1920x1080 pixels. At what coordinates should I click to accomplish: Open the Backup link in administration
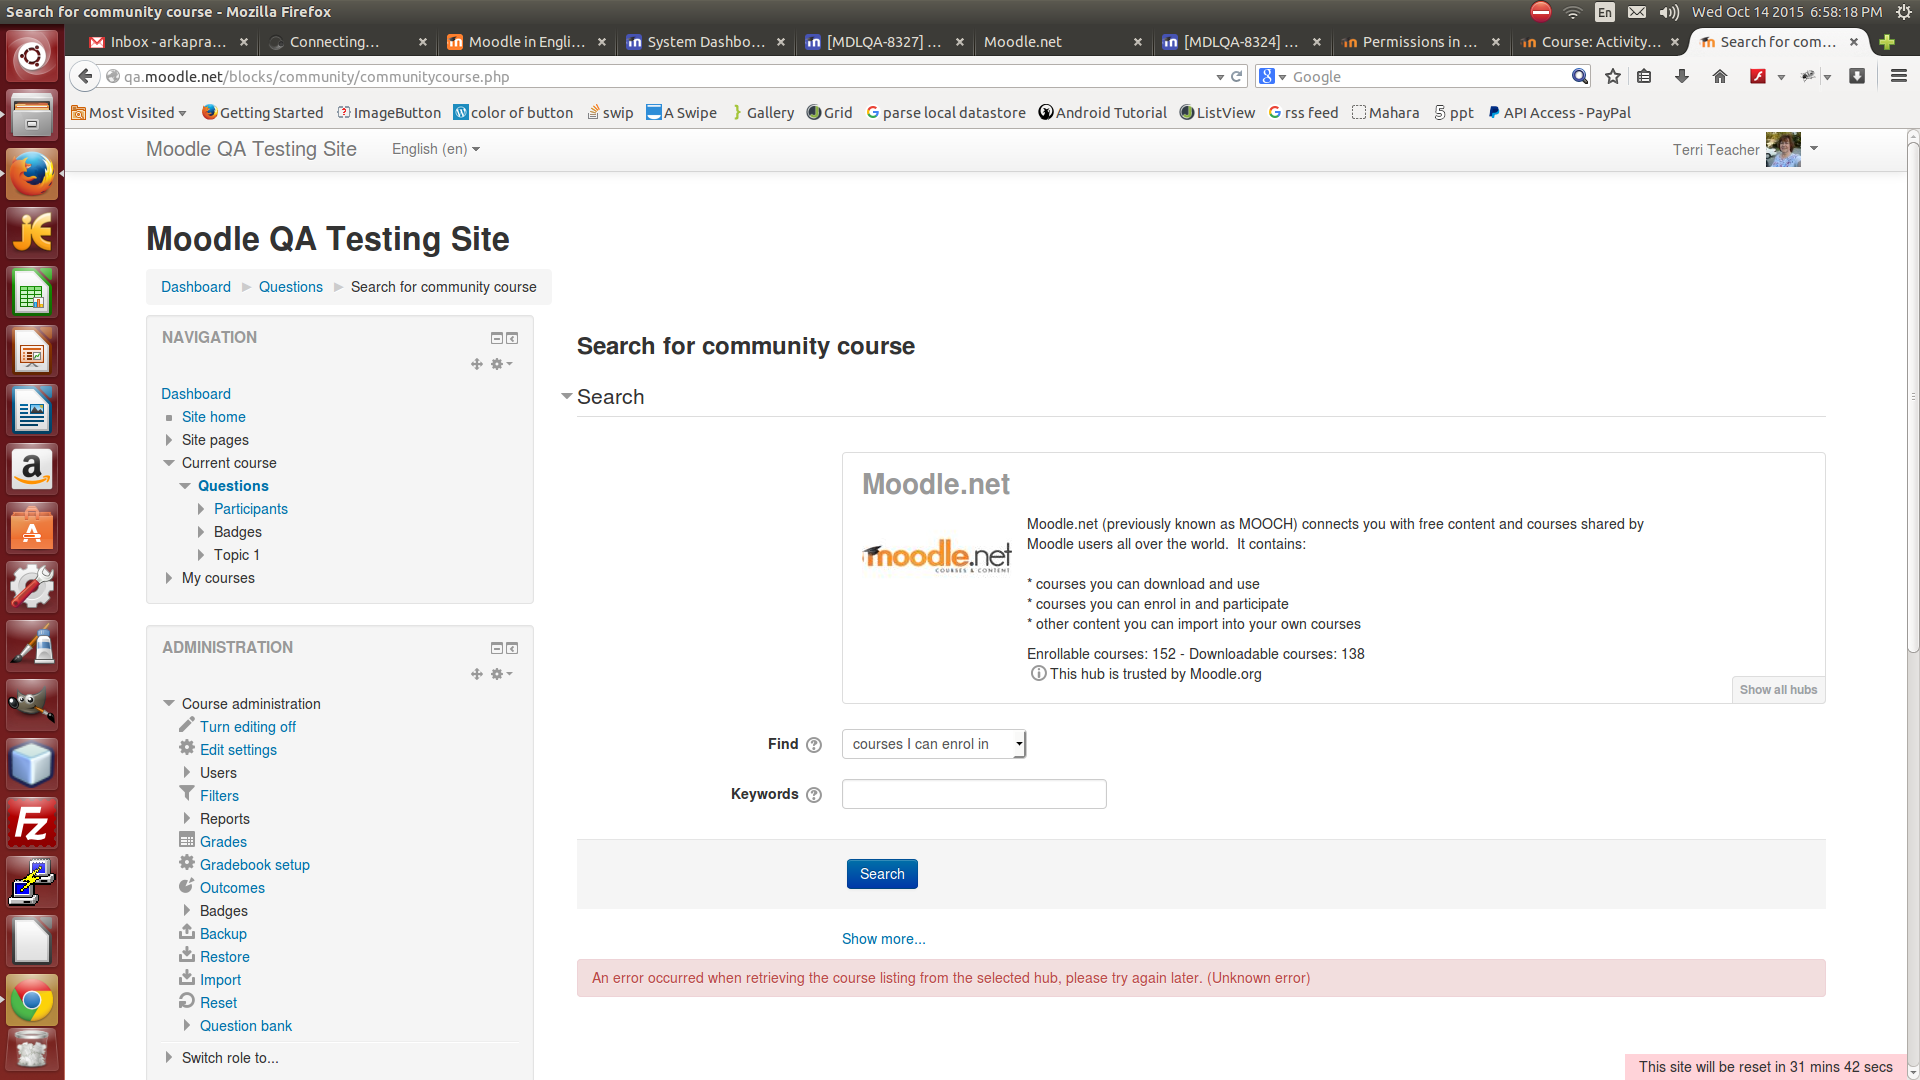(x=223, y=934)
